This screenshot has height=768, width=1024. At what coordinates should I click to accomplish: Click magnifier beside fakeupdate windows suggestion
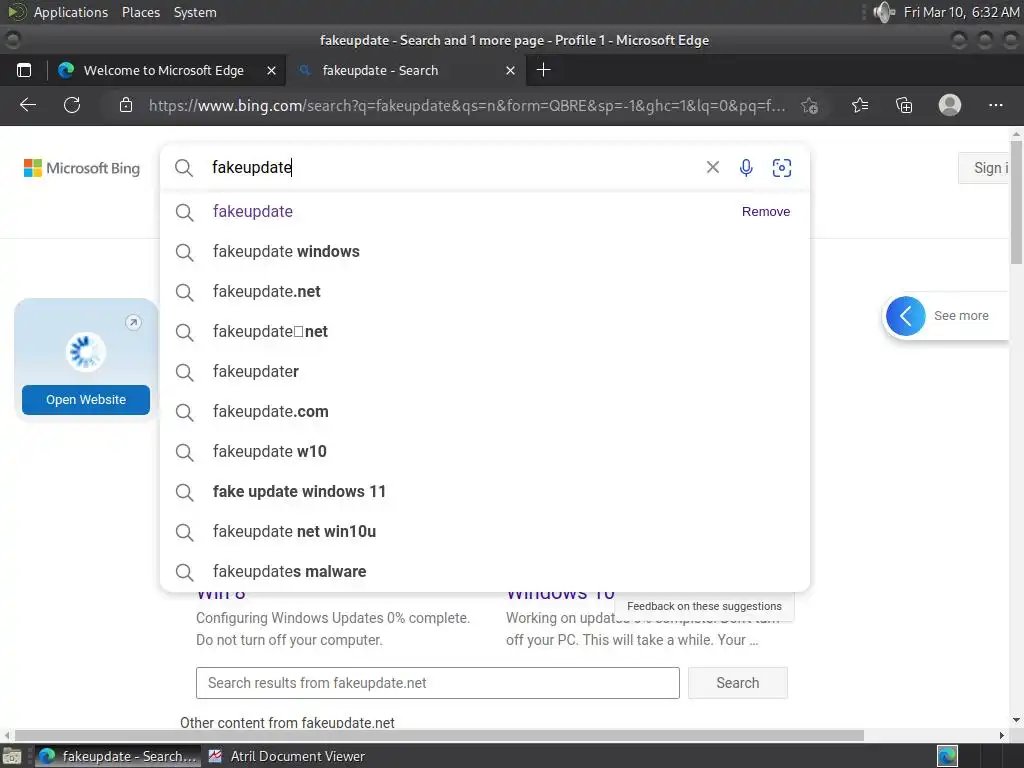tap(184, 252)
